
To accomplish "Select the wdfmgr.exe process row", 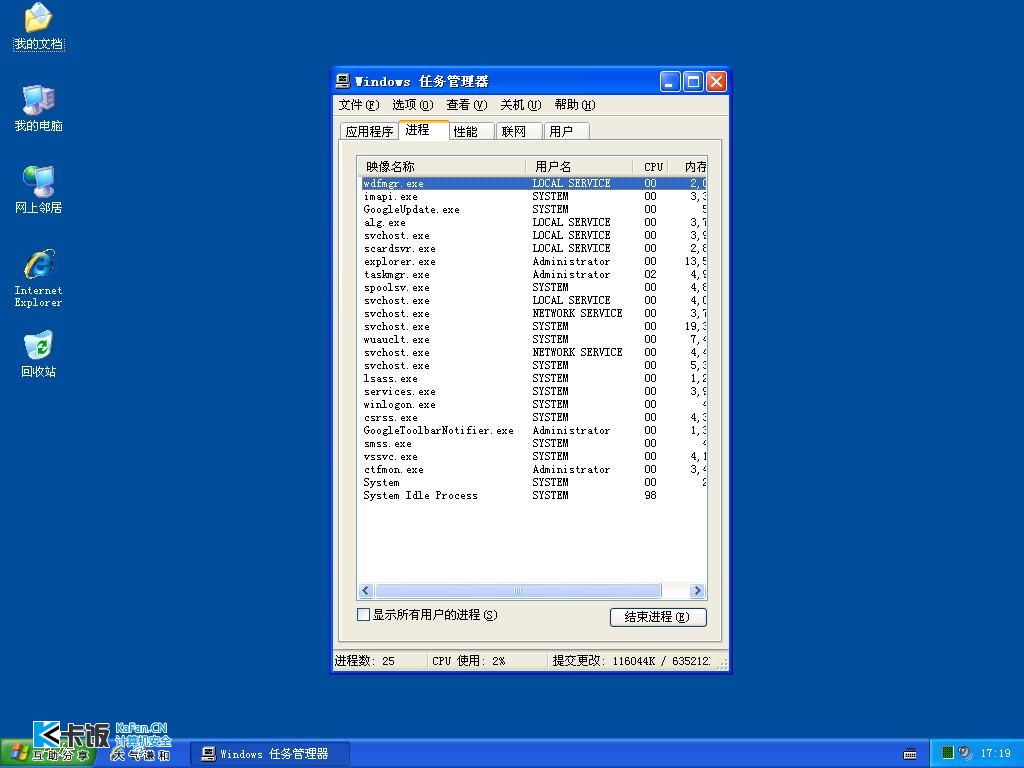I will 533,184.
